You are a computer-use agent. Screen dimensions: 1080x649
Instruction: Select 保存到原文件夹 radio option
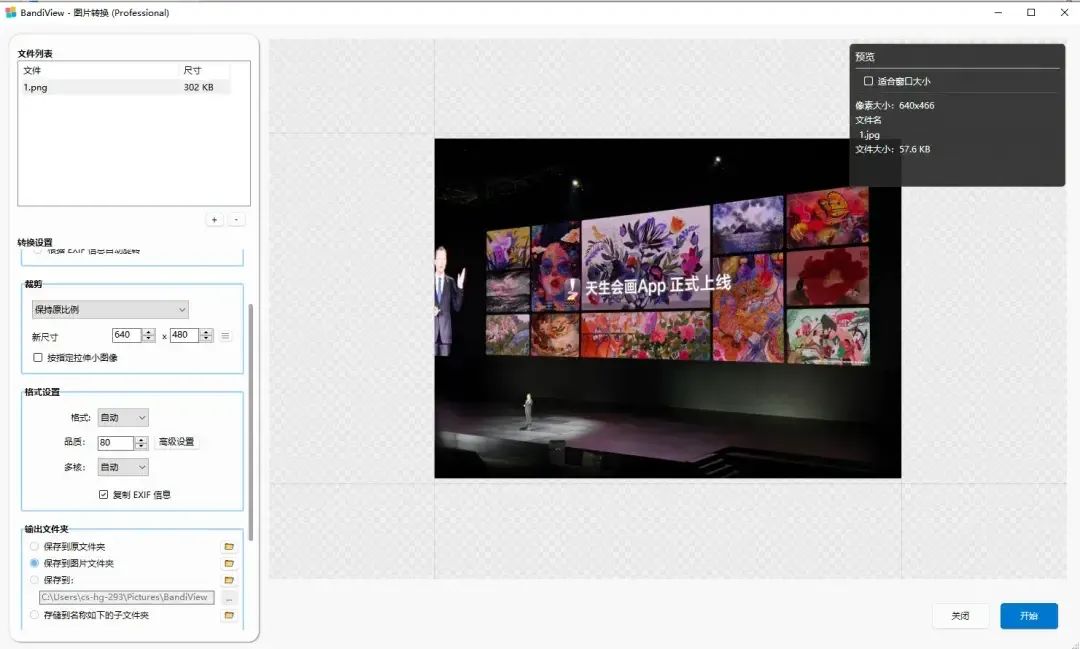[34, 546]
